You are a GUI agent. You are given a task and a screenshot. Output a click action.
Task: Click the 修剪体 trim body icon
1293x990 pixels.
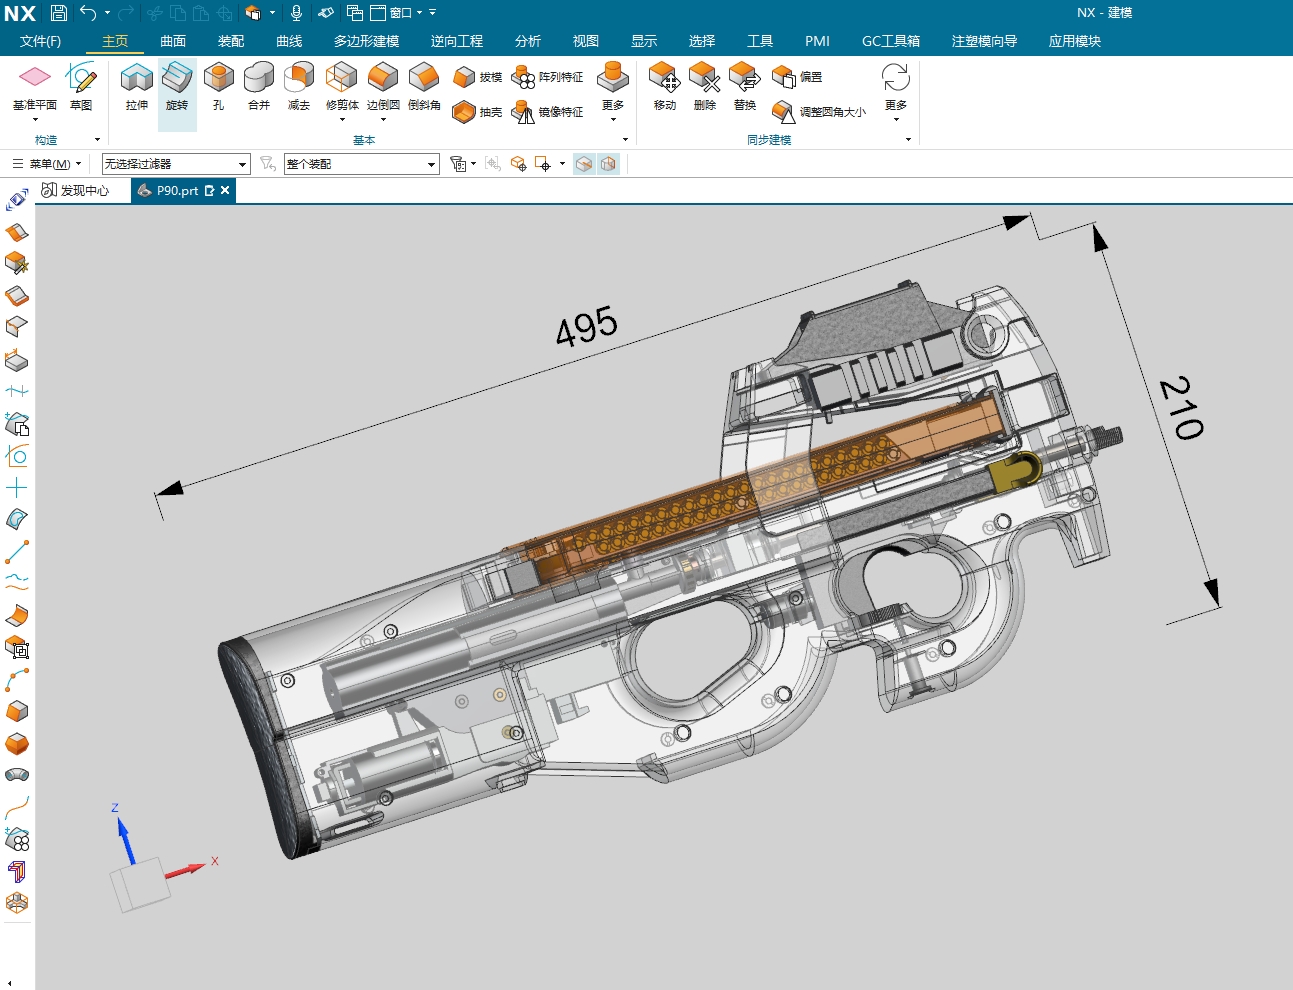(342, 77)
